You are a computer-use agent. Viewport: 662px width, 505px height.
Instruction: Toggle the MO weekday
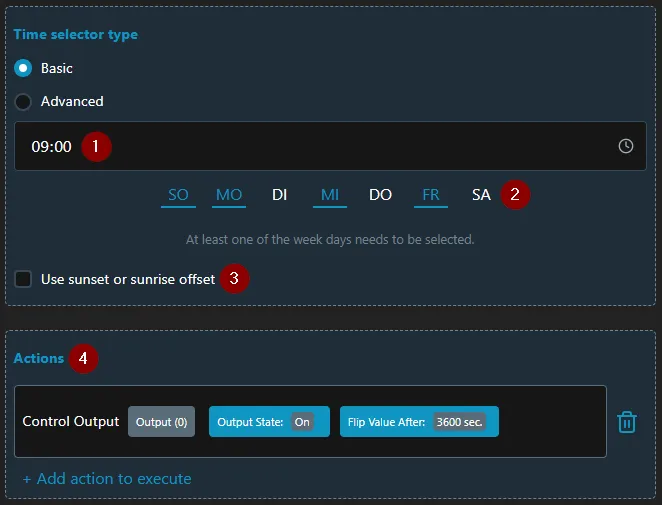click(229, 195)
